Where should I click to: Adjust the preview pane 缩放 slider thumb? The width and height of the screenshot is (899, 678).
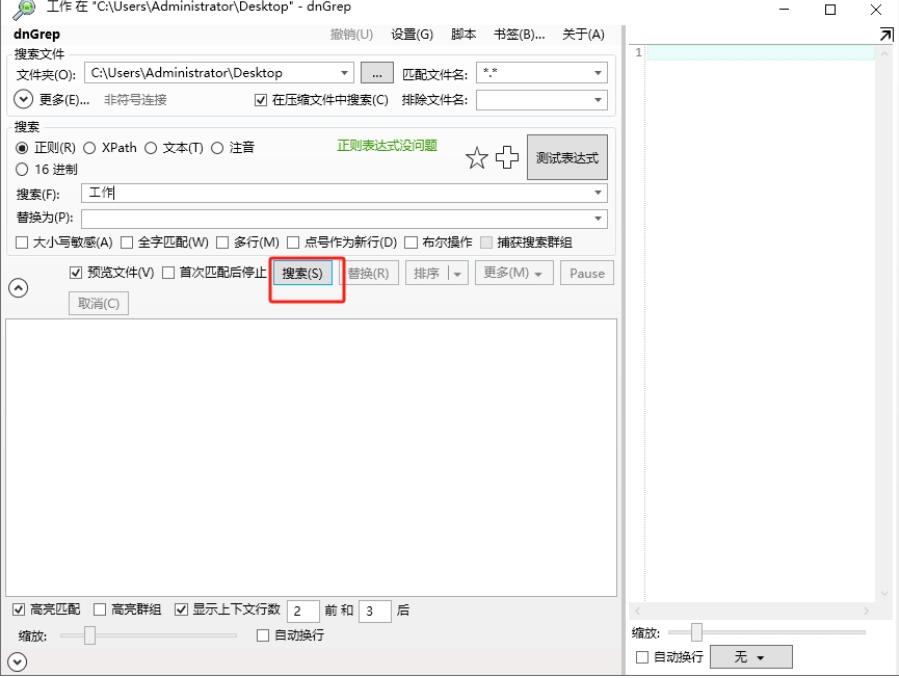[x=696, y=633]
